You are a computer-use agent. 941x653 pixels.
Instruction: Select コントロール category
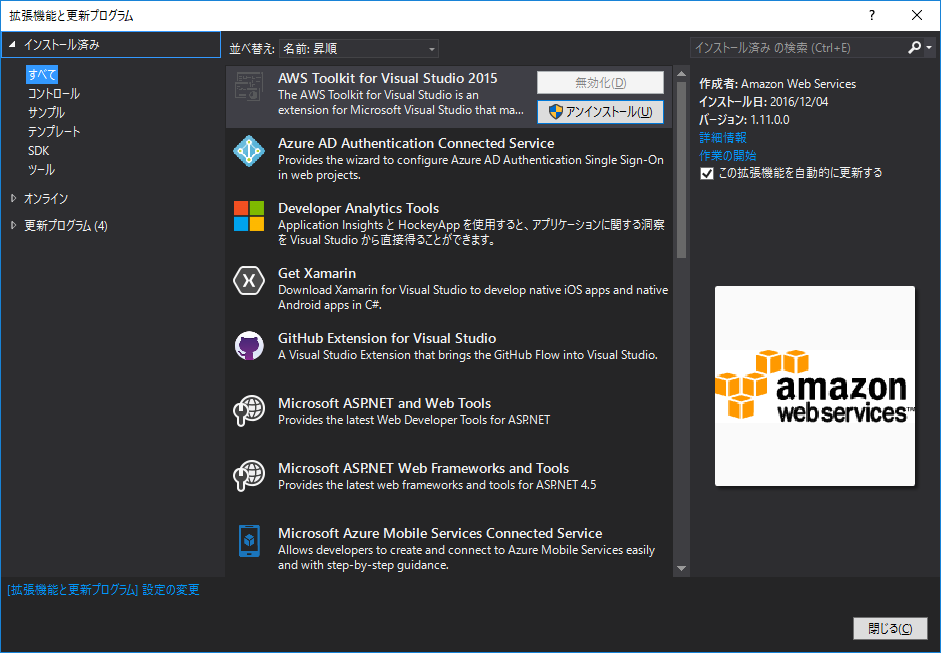point(53,94)
